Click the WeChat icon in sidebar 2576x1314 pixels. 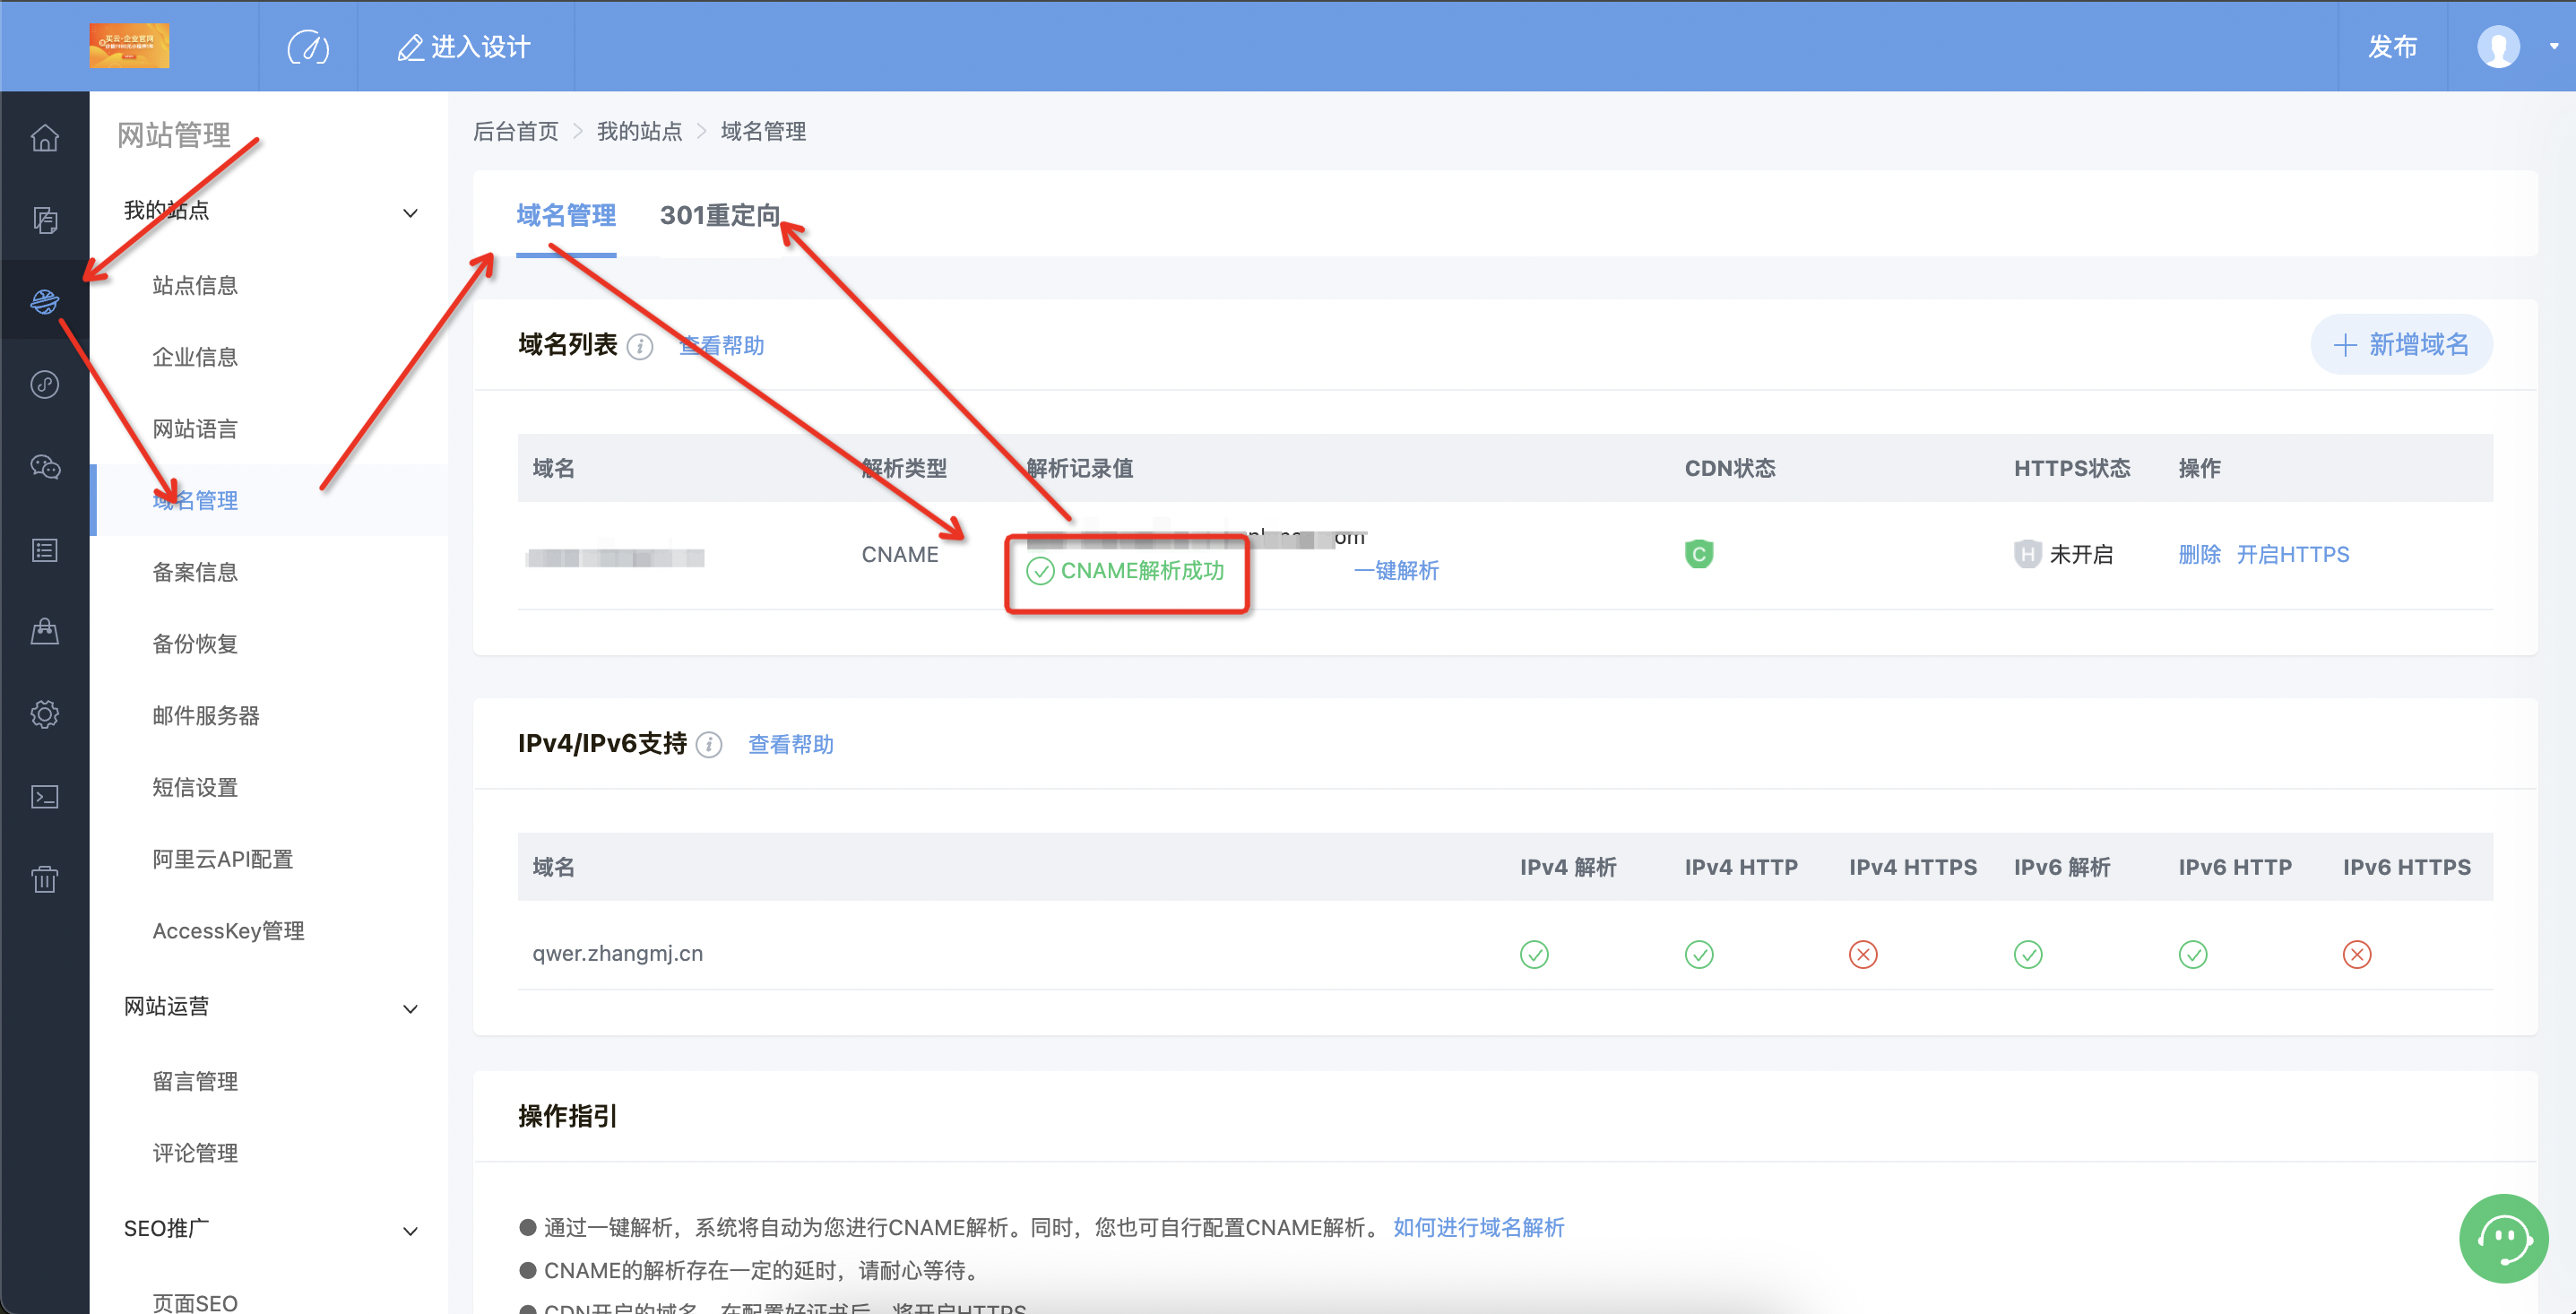[45, 467]
